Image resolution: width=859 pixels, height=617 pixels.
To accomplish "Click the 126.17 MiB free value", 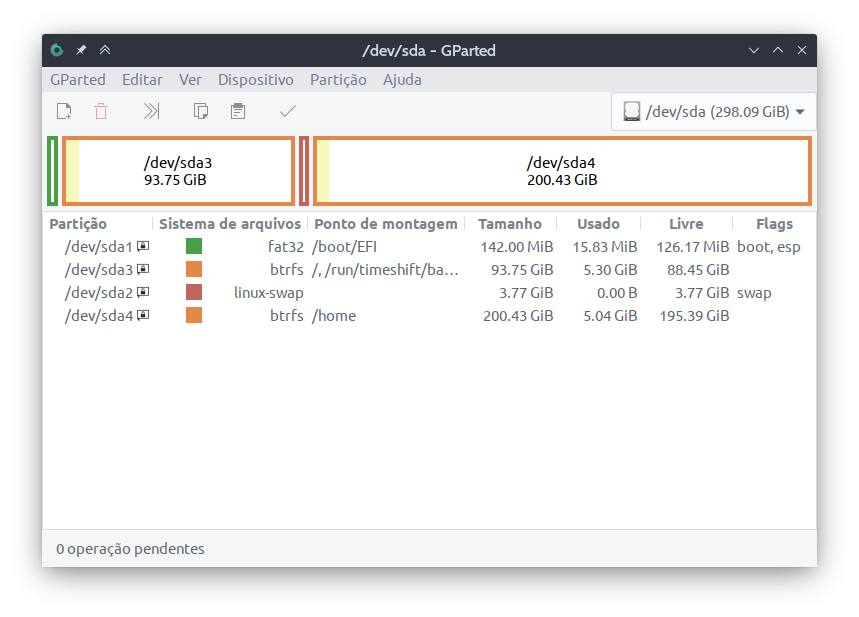I will (x=692, y=247).
